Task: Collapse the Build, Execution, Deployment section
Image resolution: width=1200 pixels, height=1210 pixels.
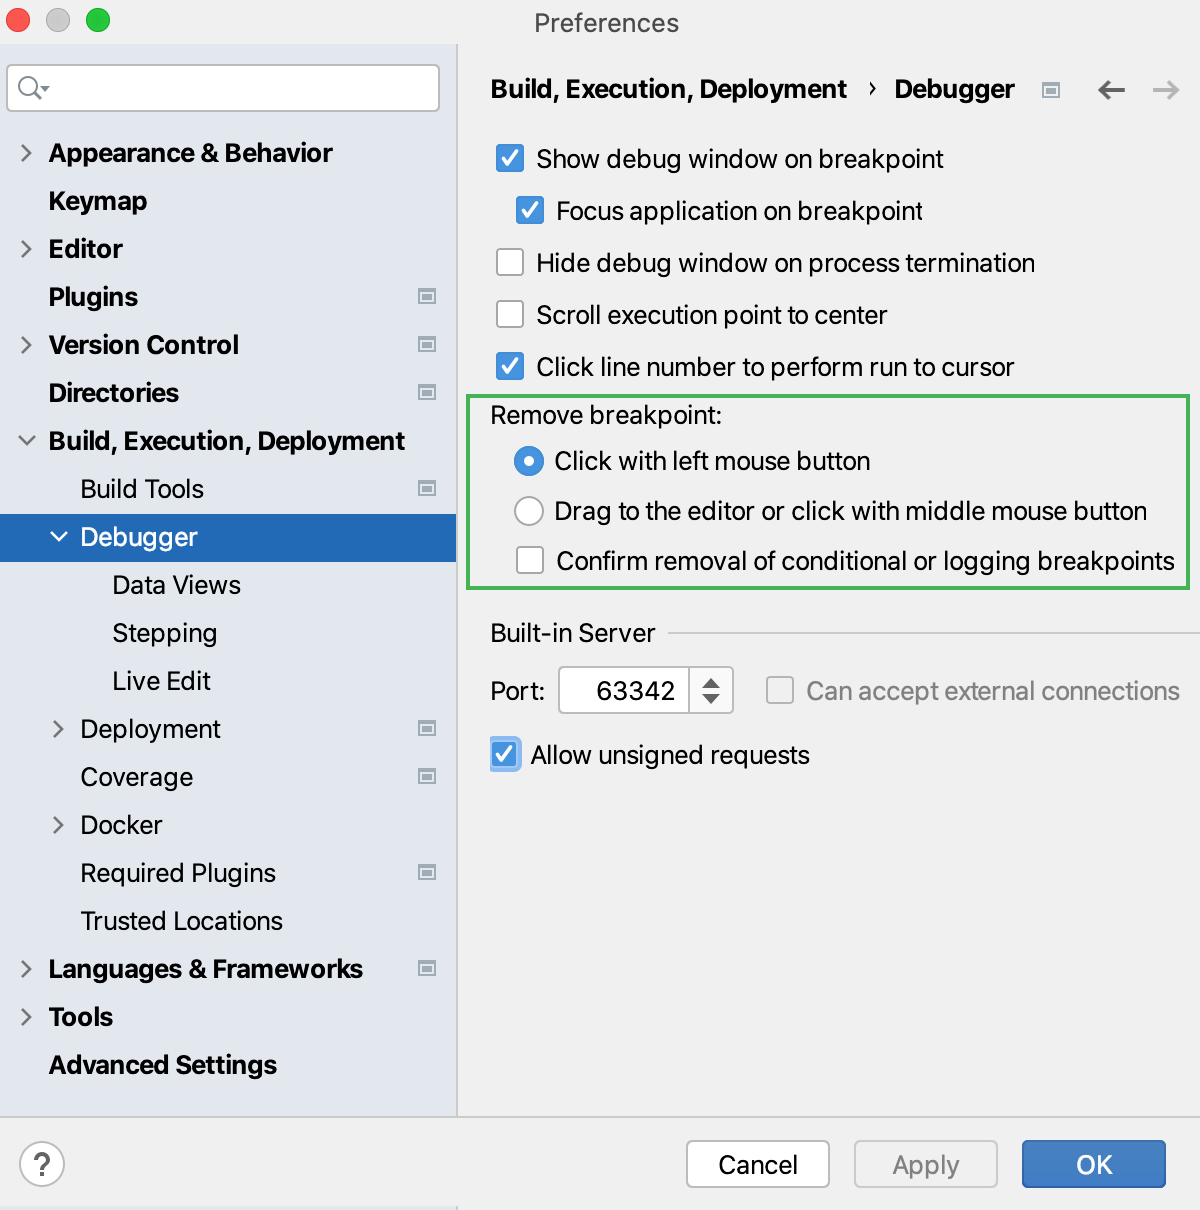Action: (x=26, y=440)
